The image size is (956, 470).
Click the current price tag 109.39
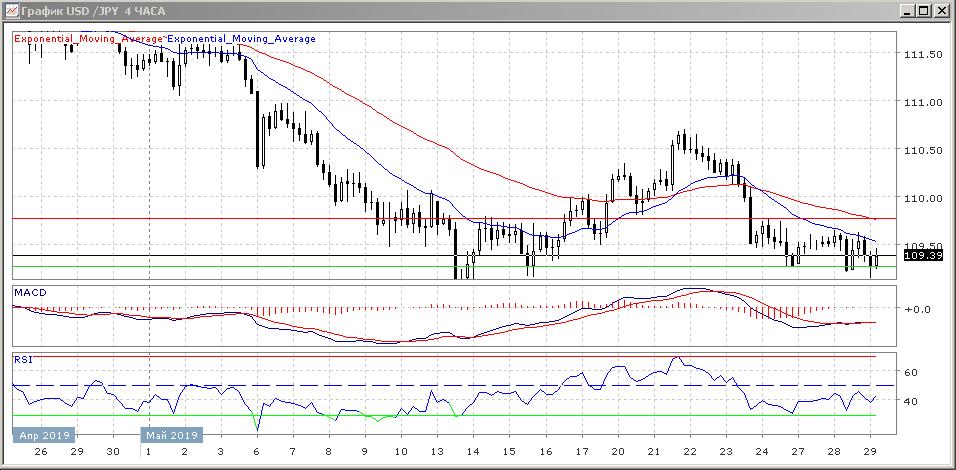(924, 256)
